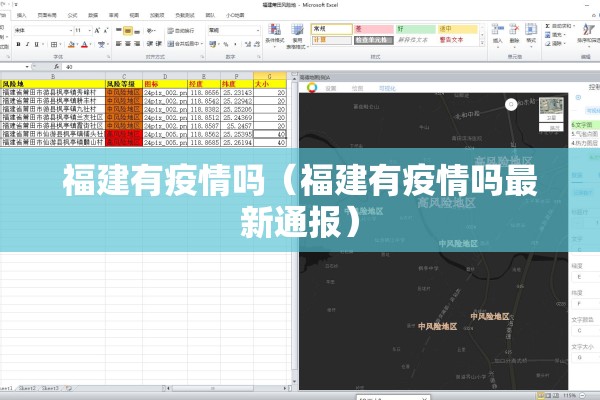This screenshot has width=600, height=400.
Task: Open the View (视图) ribbon tab
Action: (134, 15)
